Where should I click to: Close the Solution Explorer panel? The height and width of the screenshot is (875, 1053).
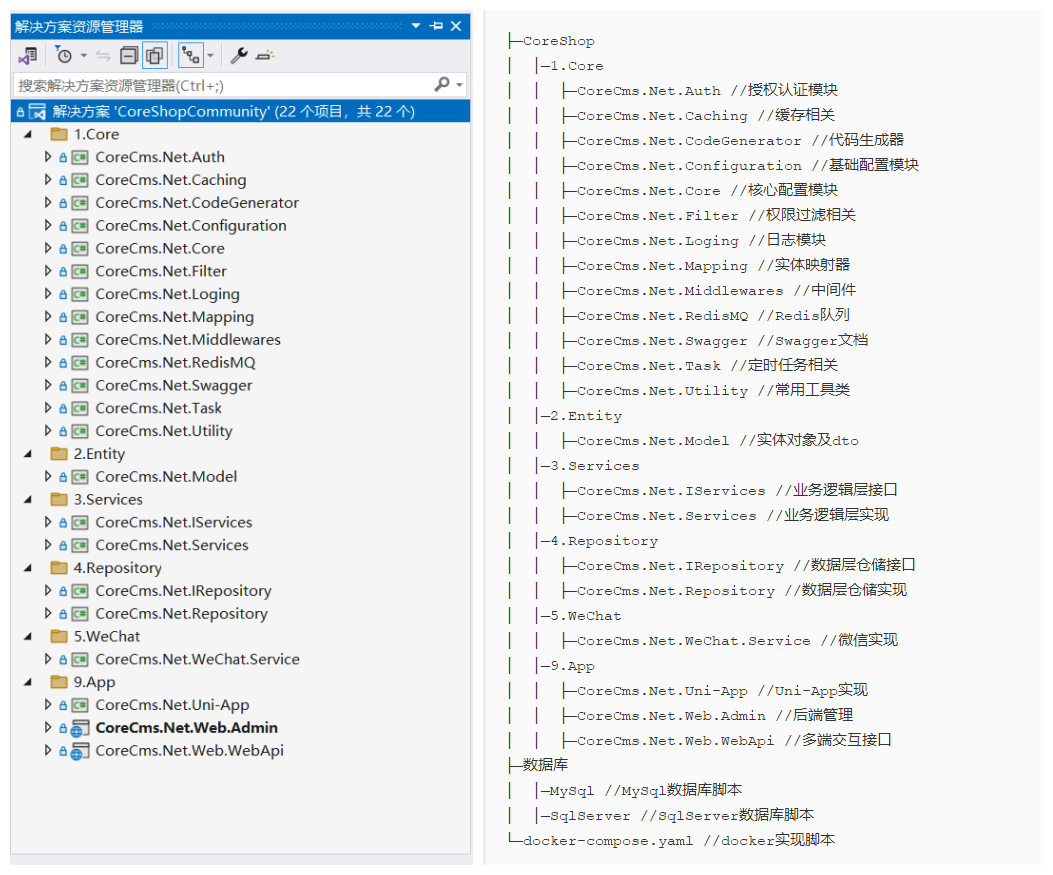456,26
